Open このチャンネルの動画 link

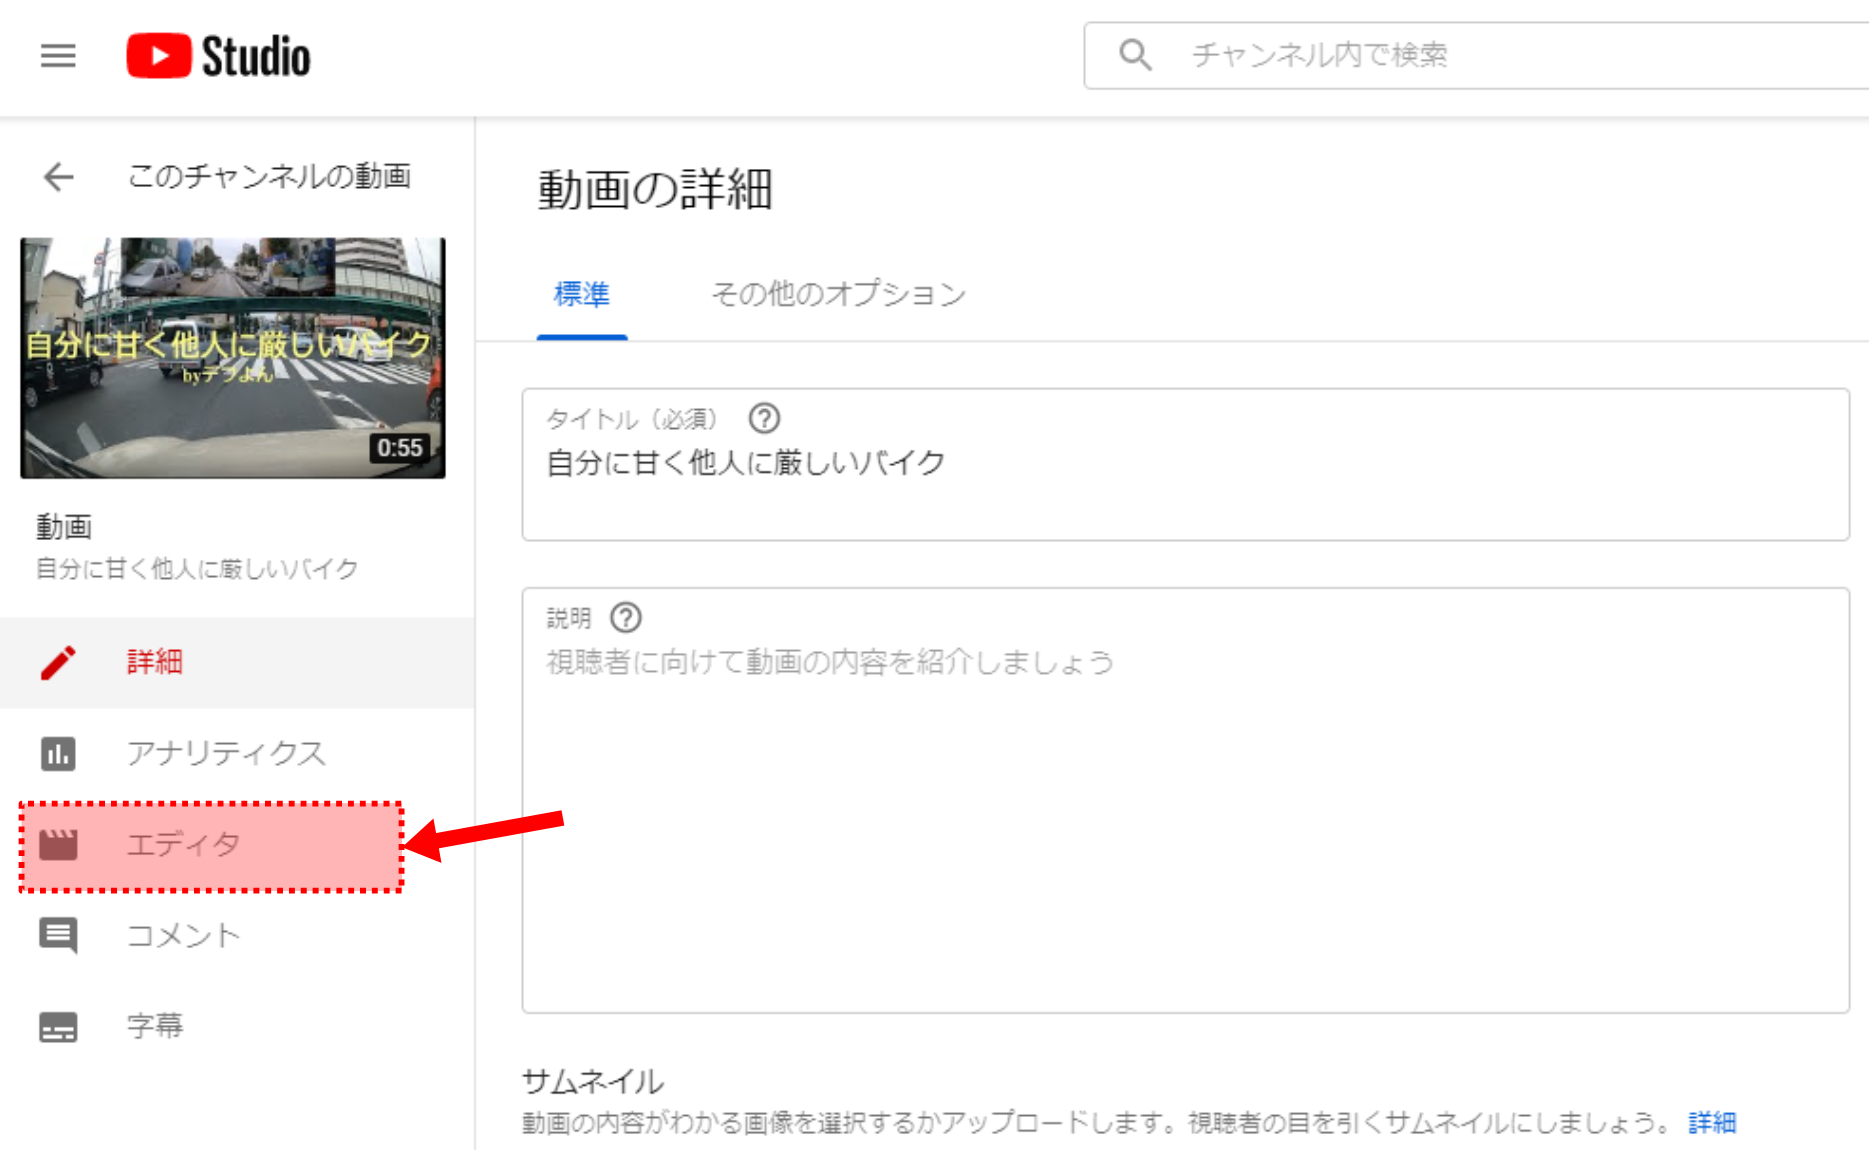pos(269,176)
